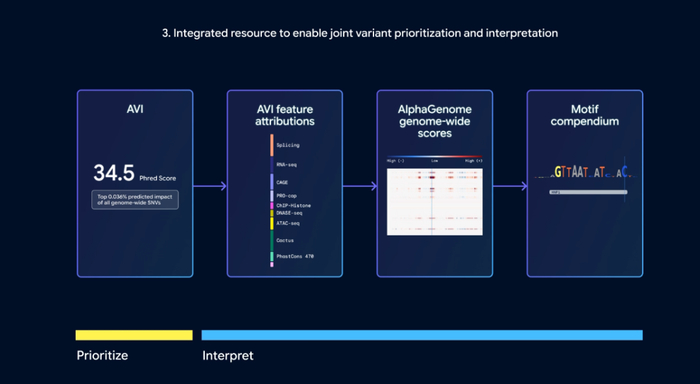Click the blue Interpret bar
This screenshot has height=384, width=700.
point(422,335)
